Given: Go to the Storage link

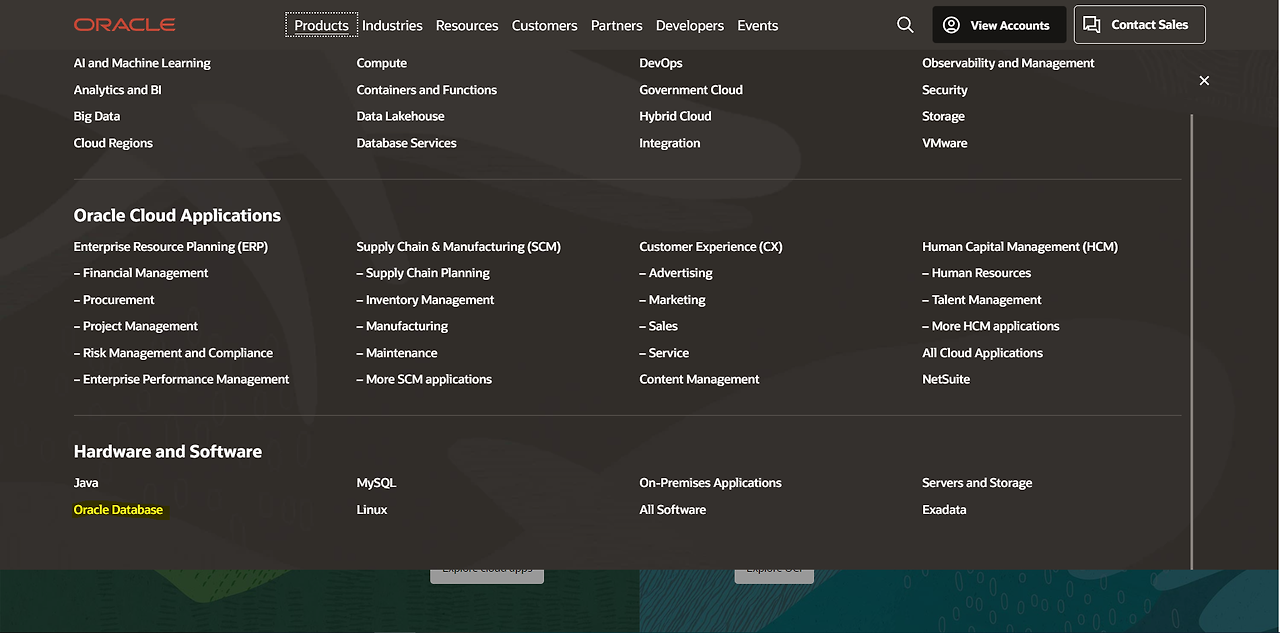Looking at the screenshot, I should click(944, 116).
